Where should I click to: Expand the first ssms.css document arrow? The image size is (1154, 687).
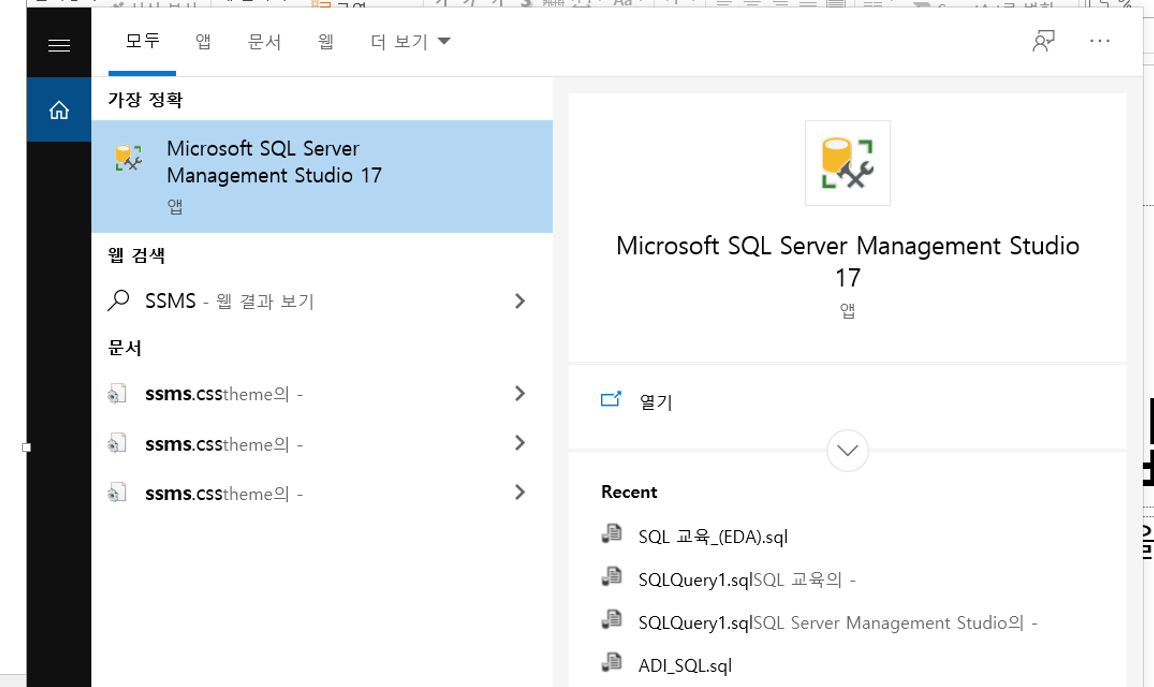tap(520, 393)
